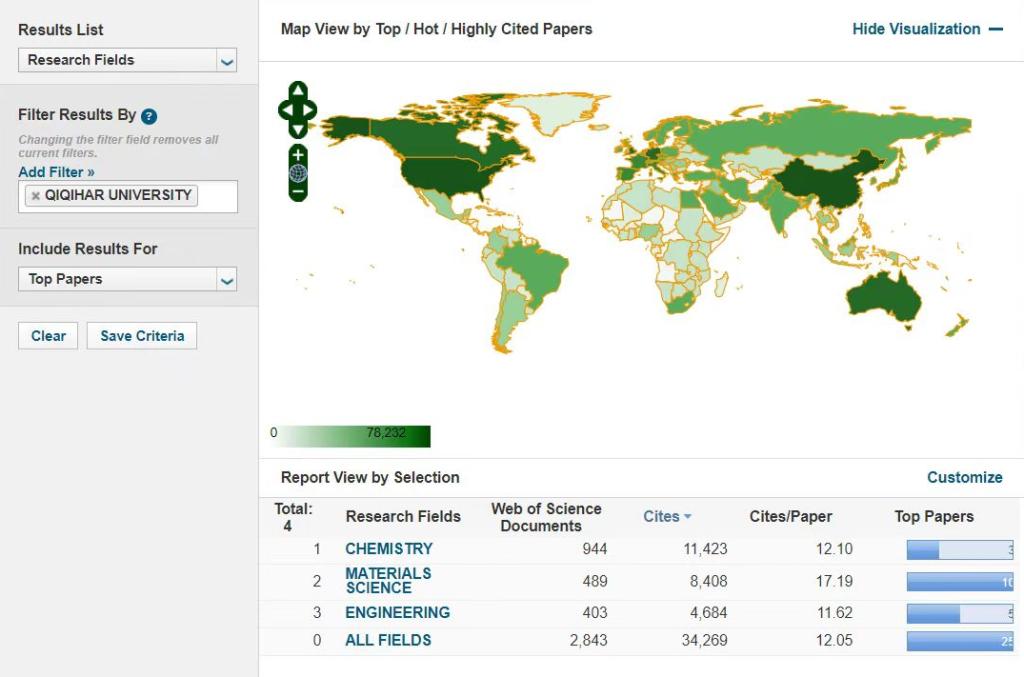1024x677 pixels.
Task: Sort by the Cites column header
Action: point(661,516)
